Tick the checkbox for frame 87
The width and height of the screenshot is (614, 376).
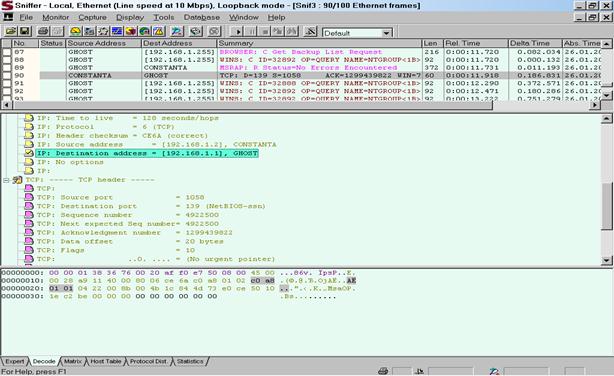click(x=7, y=52)
